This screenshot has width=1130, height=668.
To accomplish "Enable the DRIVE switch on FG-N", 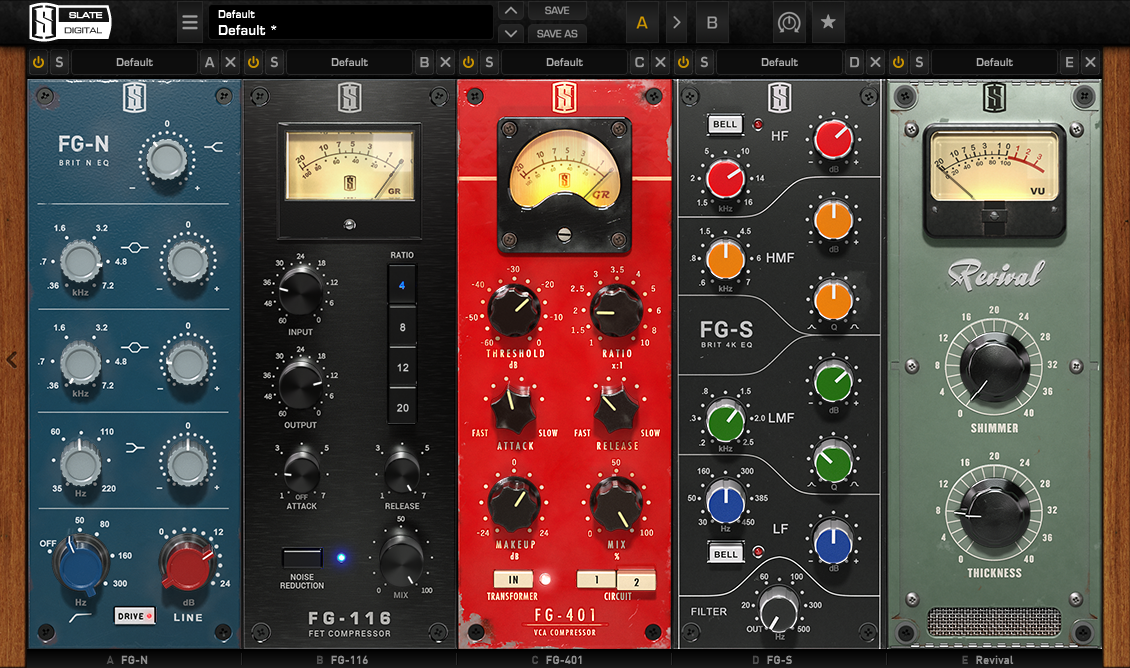I will (134, 616).
